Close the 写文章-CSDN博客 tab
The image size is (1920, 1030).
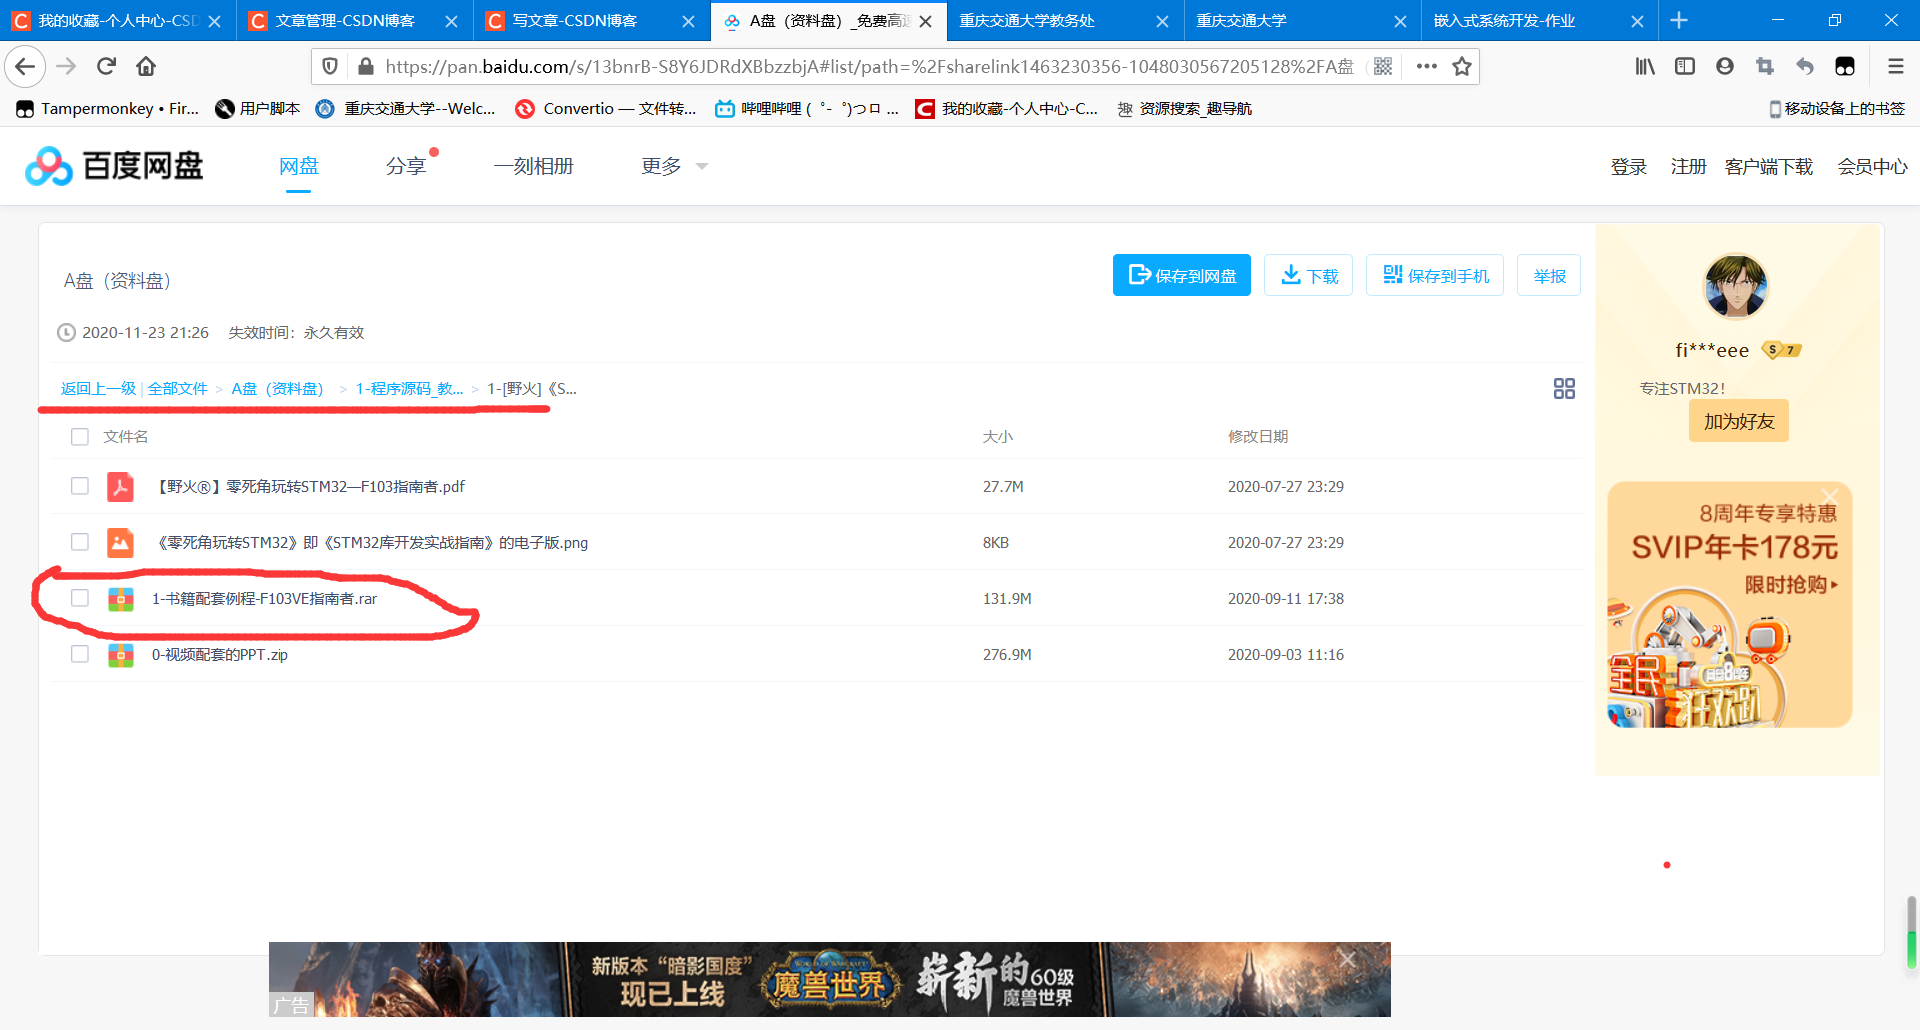click(688, 21)
